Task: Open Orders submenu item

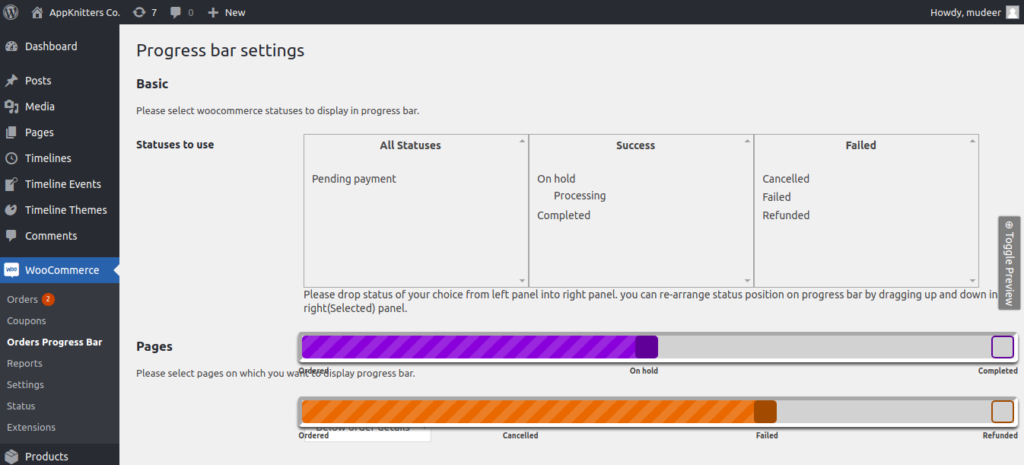Action: (22, 300)
